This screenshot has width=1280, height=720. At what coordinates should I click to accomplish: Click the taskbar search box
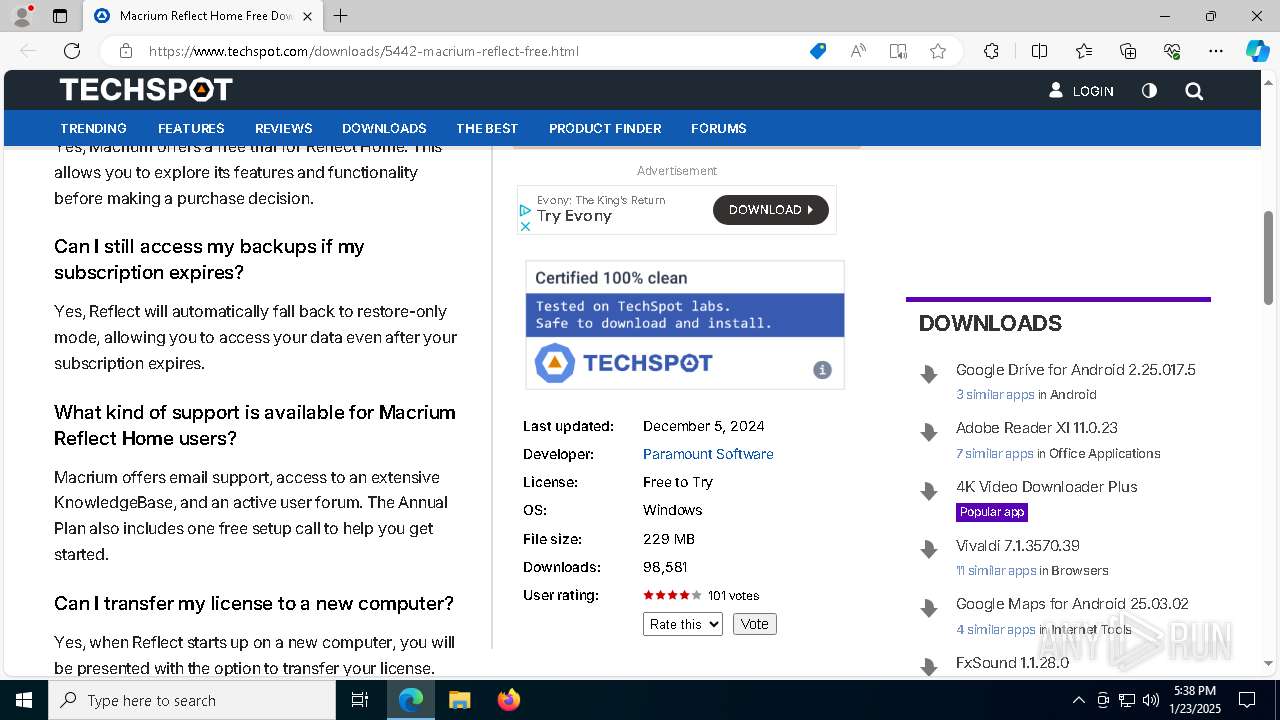pyautogui.click(x=192, y=700)
